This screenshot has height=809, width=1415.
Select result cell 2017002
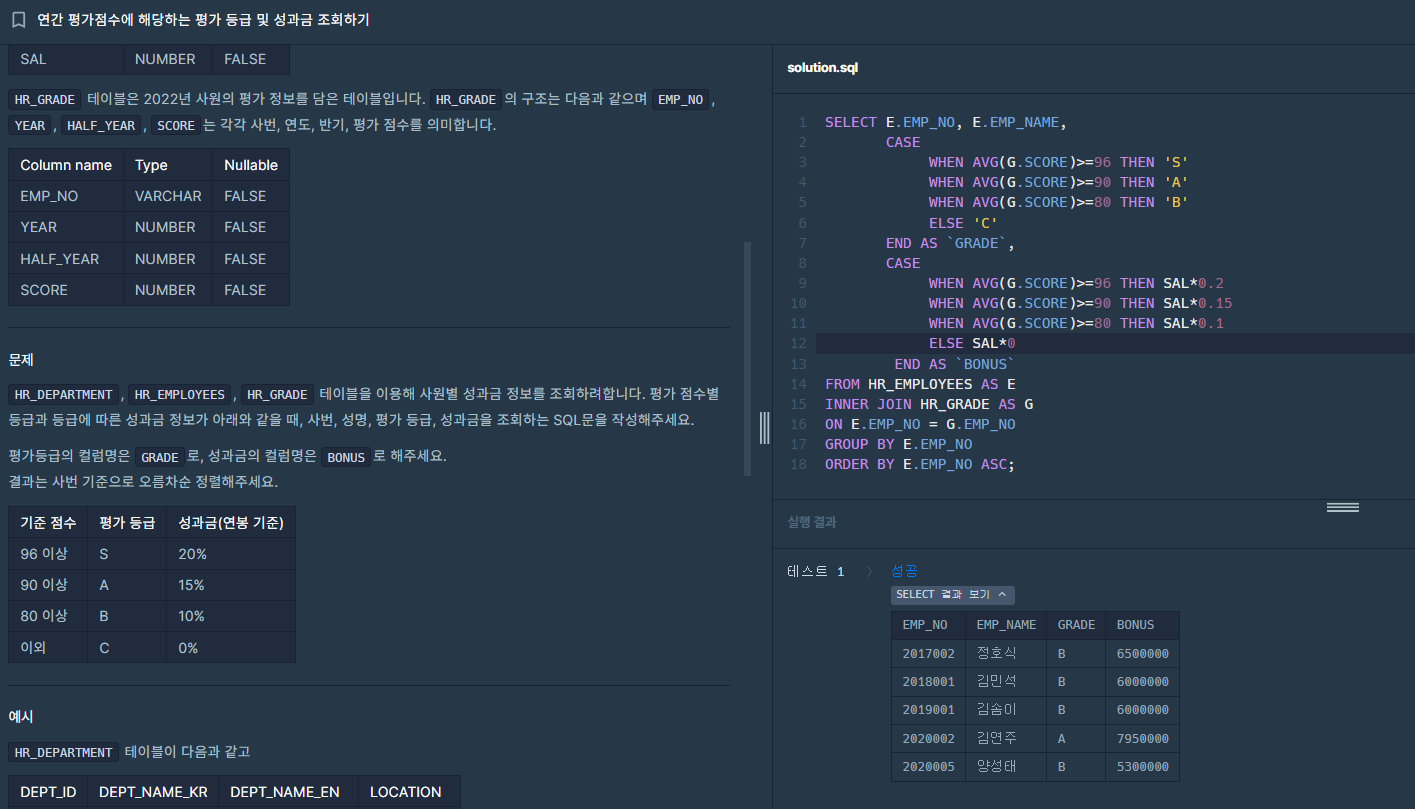click(x=928, y=653)
